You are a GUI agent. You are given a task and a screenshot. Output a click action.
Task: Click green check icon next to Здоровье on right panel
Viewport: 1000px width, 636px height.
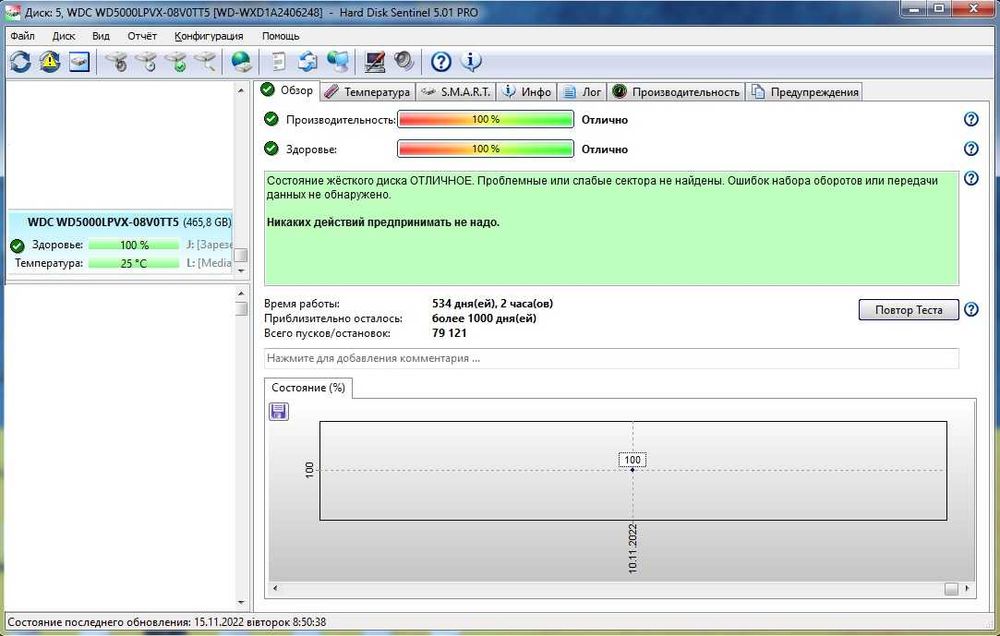[x=271, y=149]
